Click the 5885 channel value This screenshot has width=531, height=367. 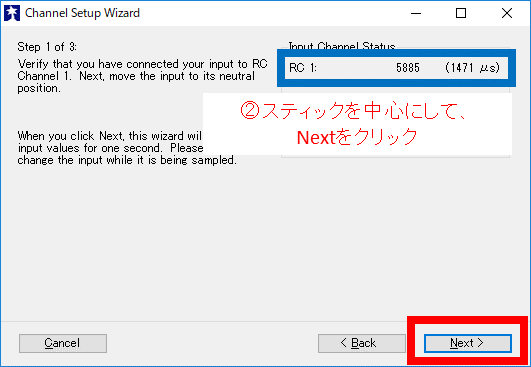[x=408, y=68]
